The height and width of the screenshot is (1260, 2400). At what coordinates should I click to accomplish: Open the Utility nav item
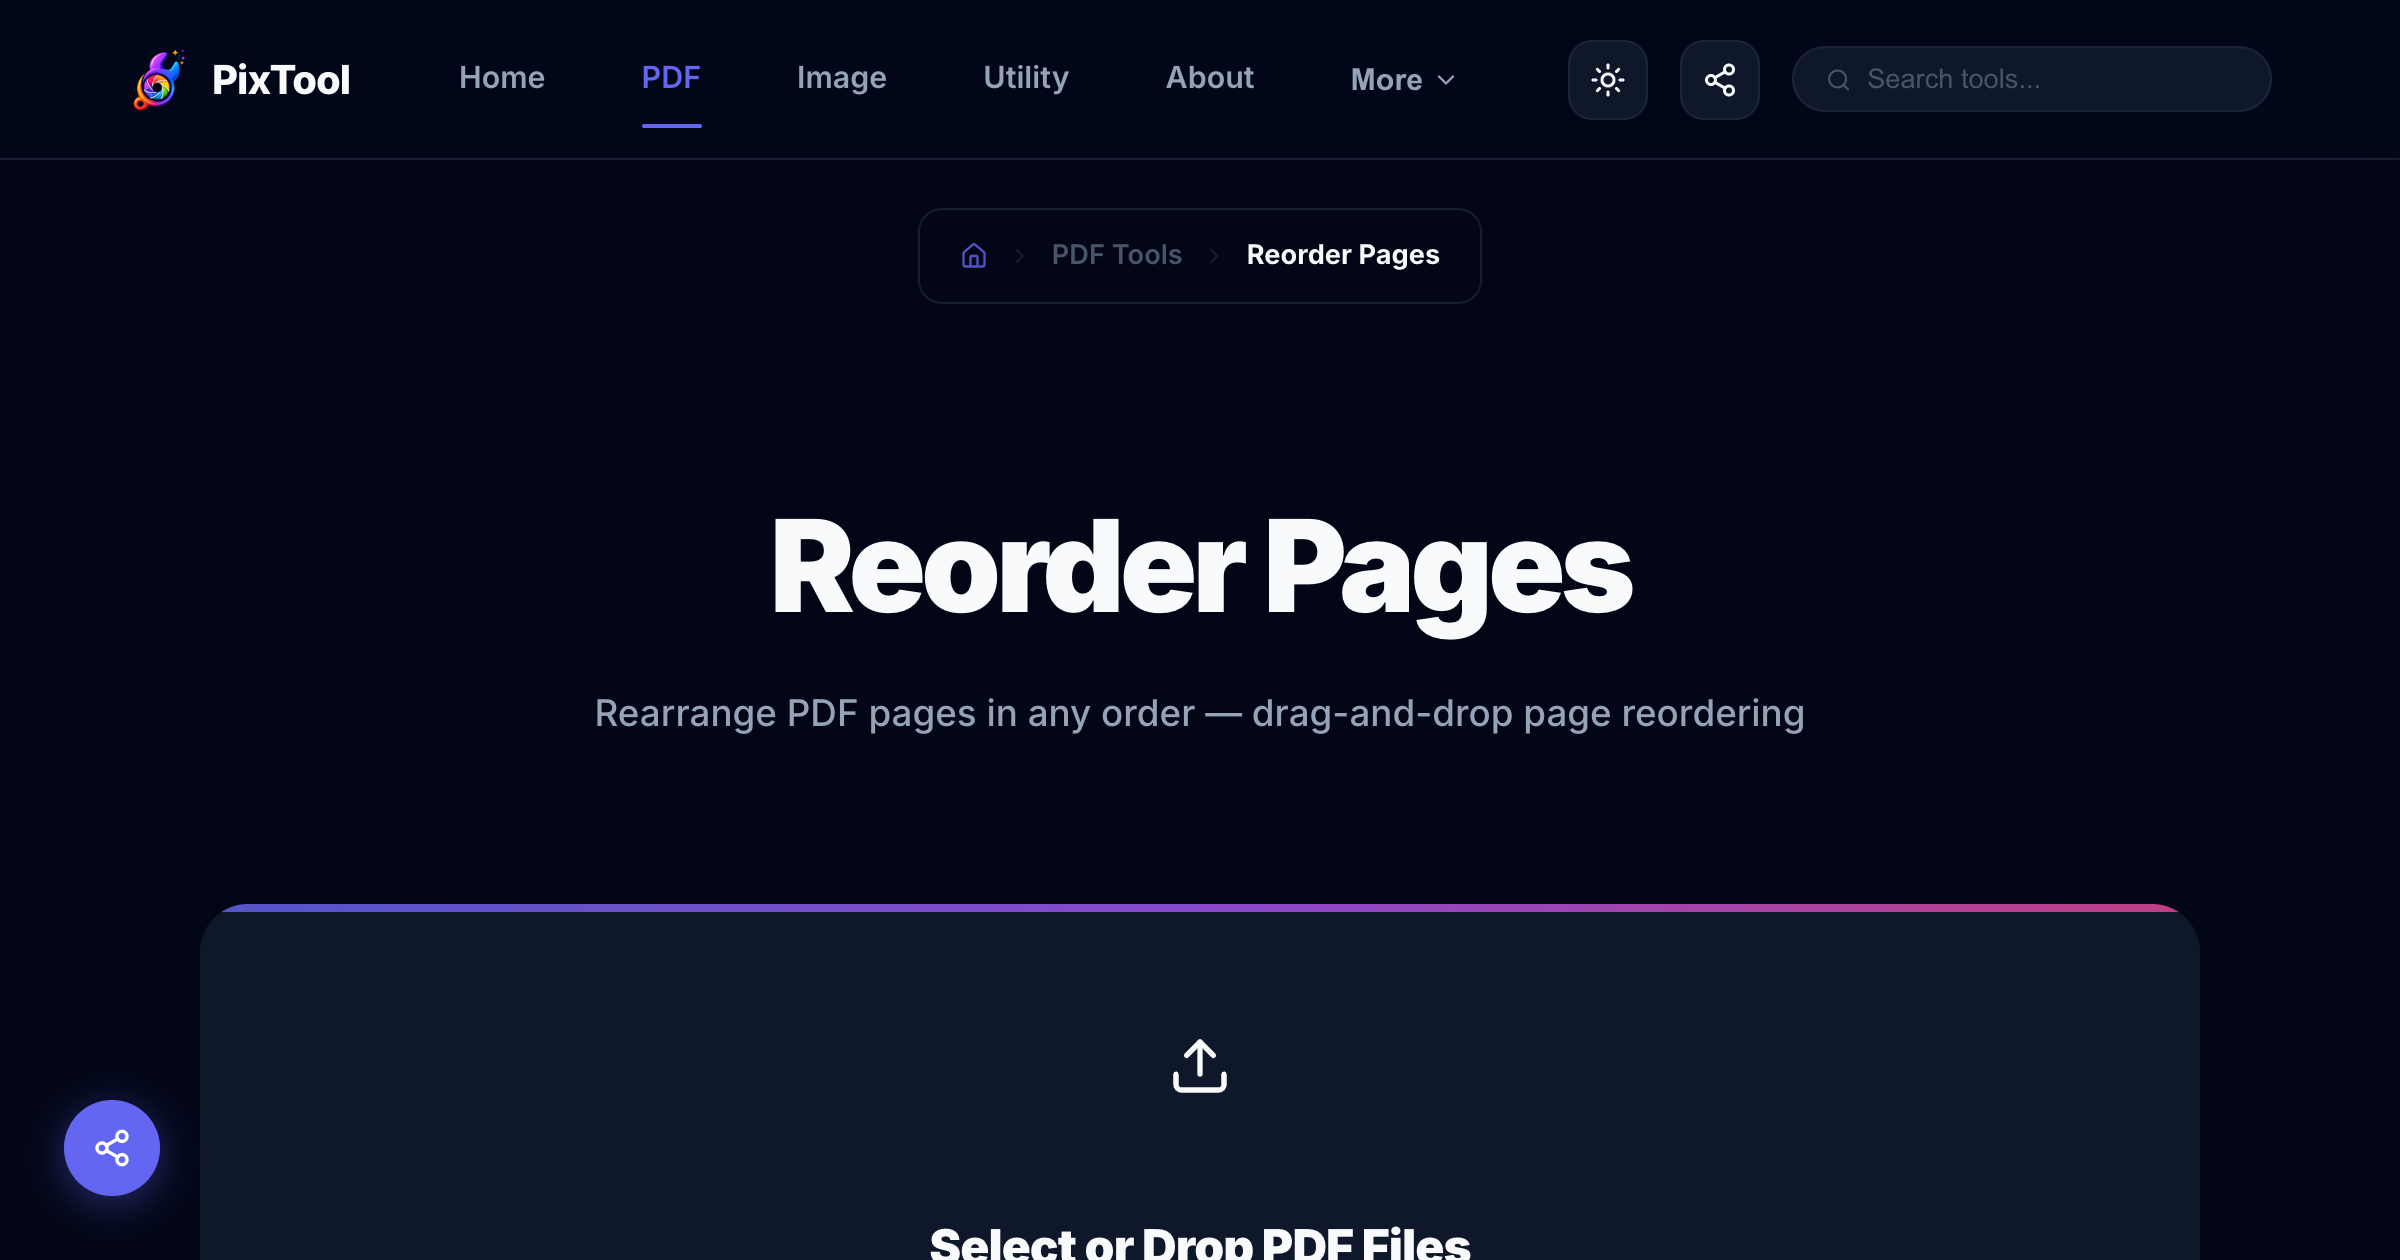[x=1026, y=78]
